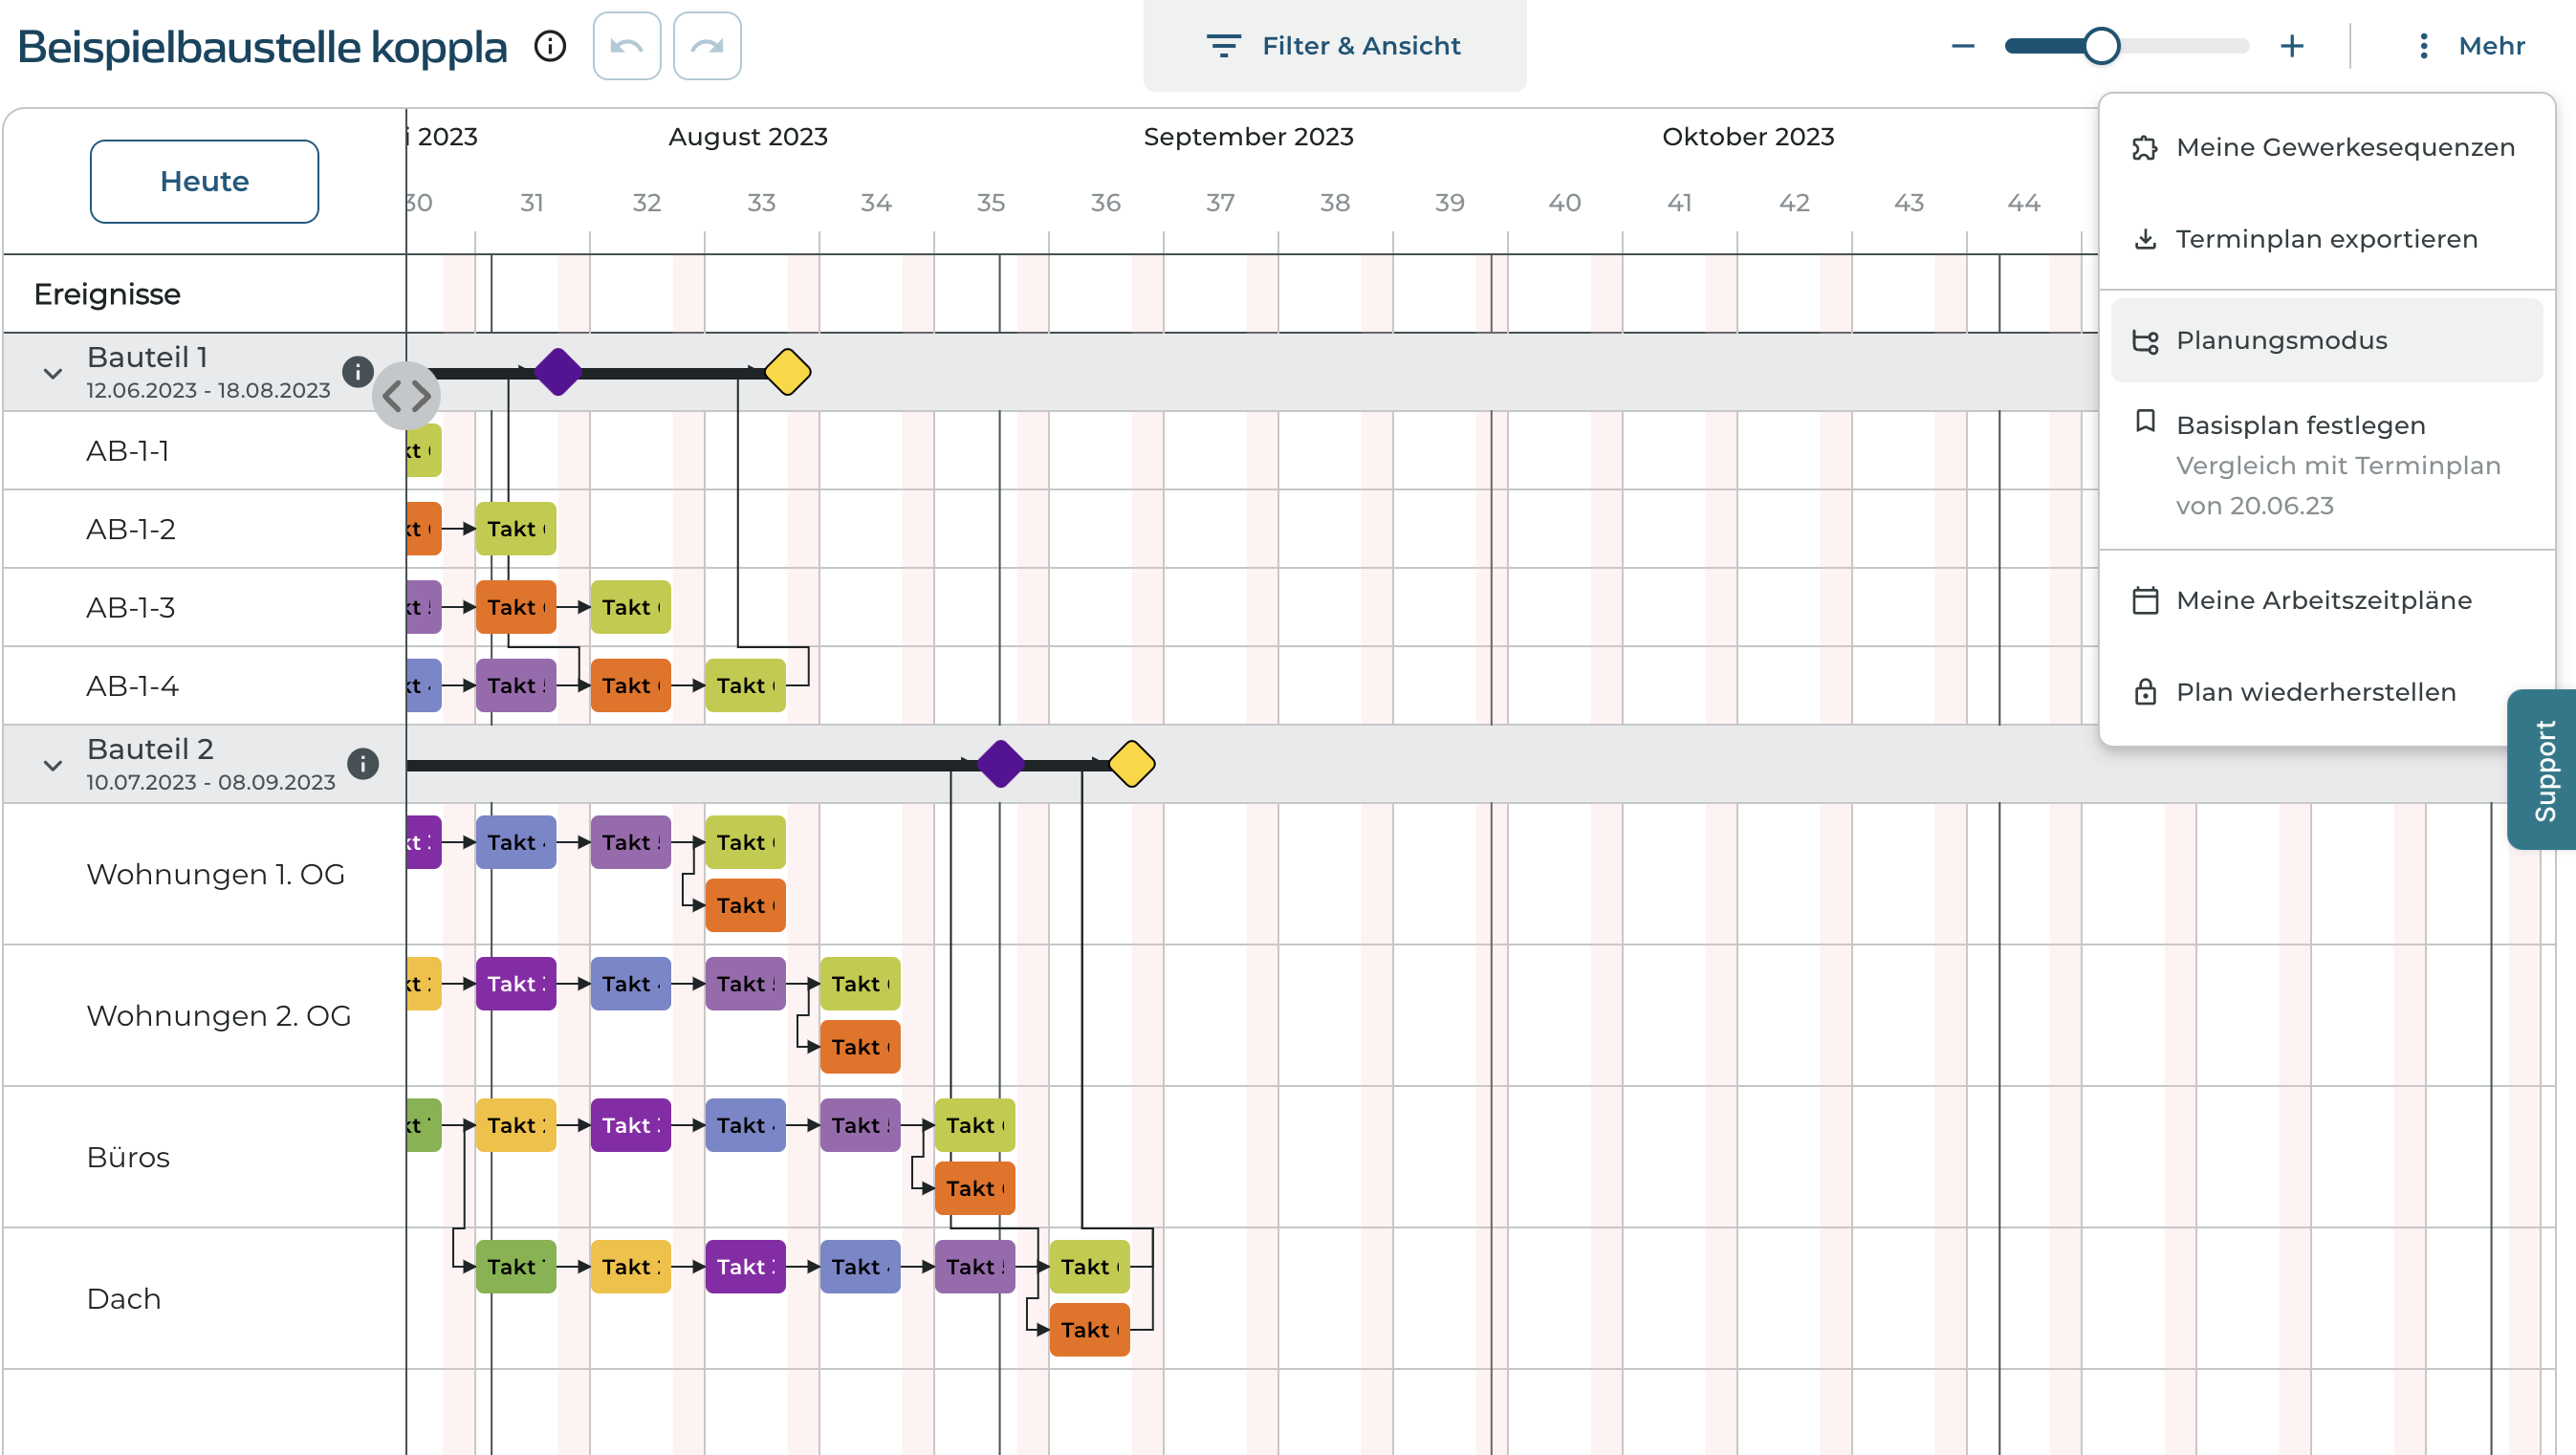The height and width of the screenshot is (1455, 2576).
Task: Activate Planungsmodus in the menu
Action: (x=2326, y=341)
